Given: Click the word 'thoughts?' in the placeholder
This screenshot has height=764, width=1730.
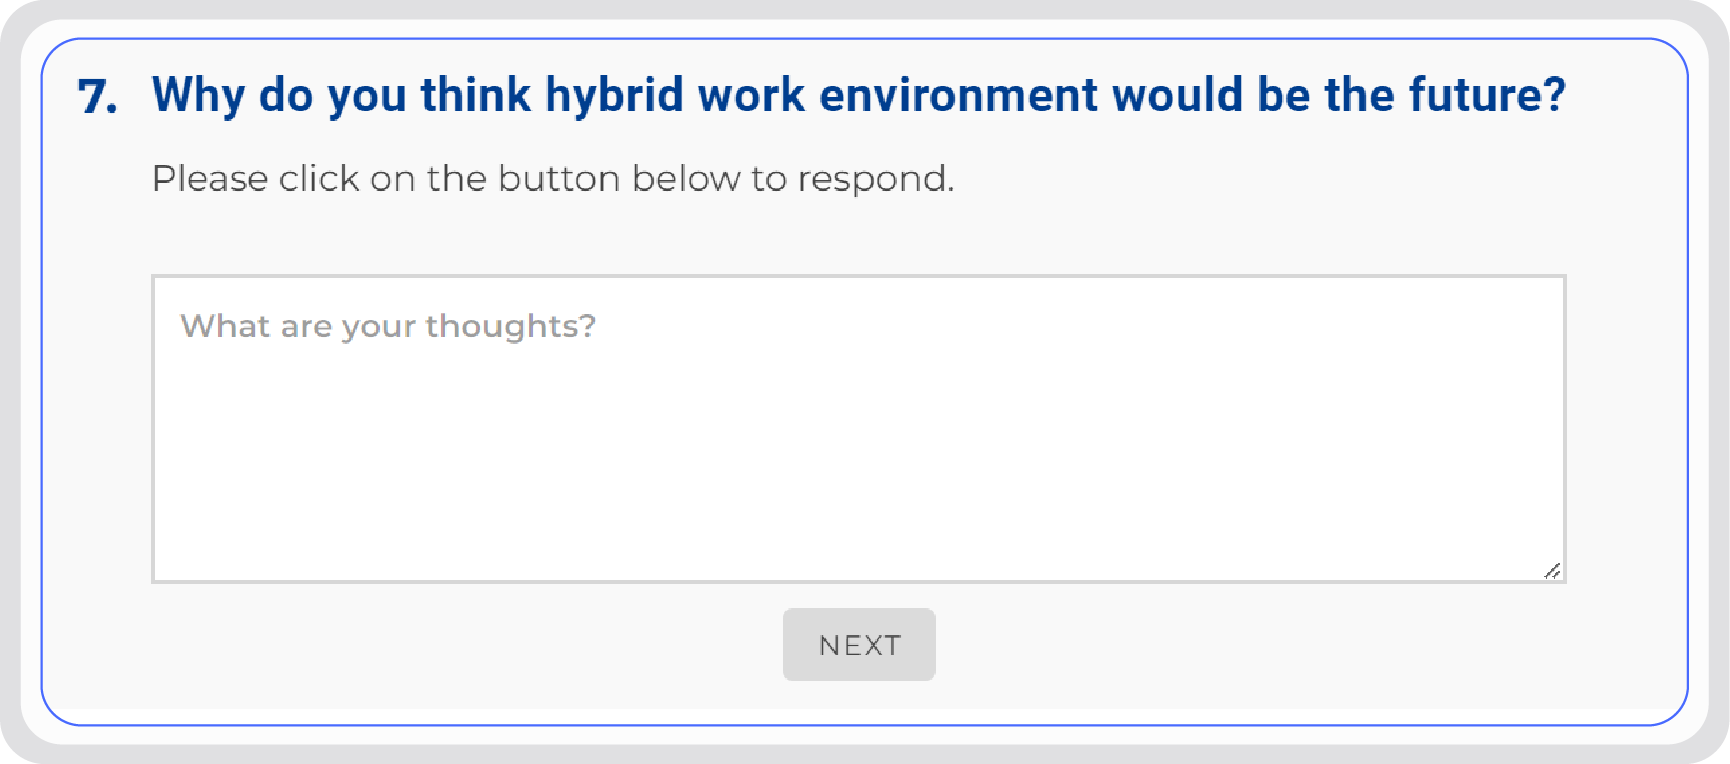Looking at the screenshot, I should tap(510, 326).
